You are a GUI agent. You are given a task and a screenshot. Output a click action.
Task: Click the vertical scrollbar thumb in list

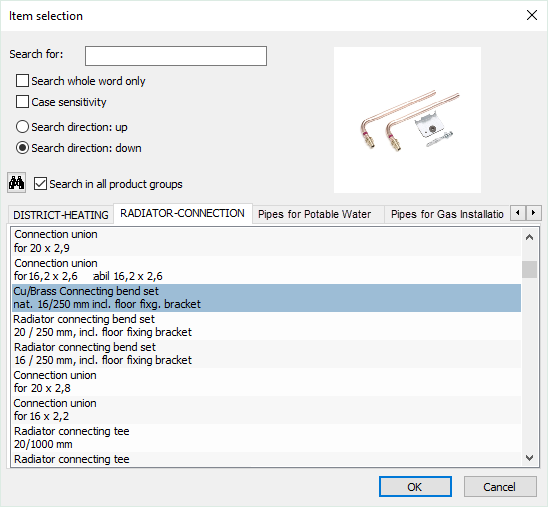(x=529, y=269)
